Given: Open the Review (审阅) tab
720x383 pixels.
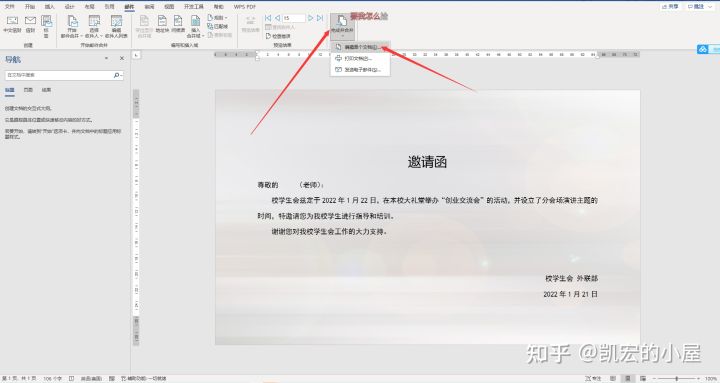Looking at the screenshot, I should click(x=149, y=6).
